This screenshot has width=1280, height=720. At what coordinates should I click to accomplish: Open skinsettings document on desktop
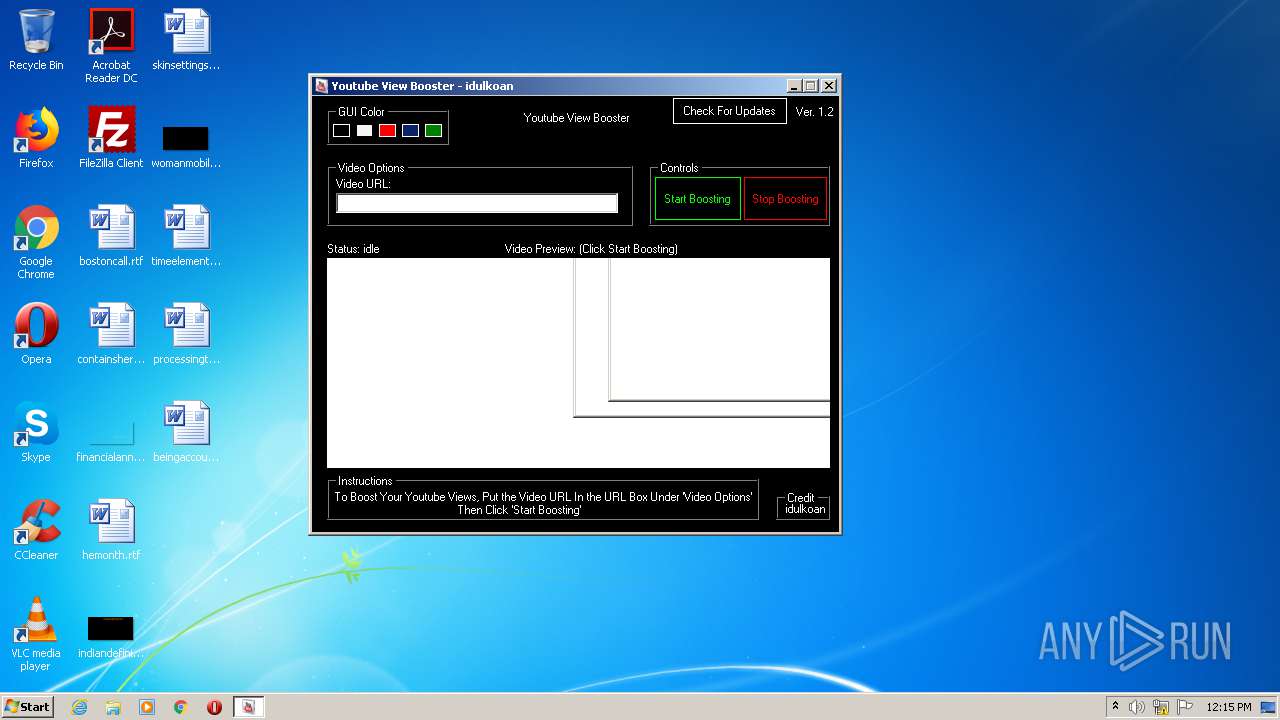[x=186, y=41]
